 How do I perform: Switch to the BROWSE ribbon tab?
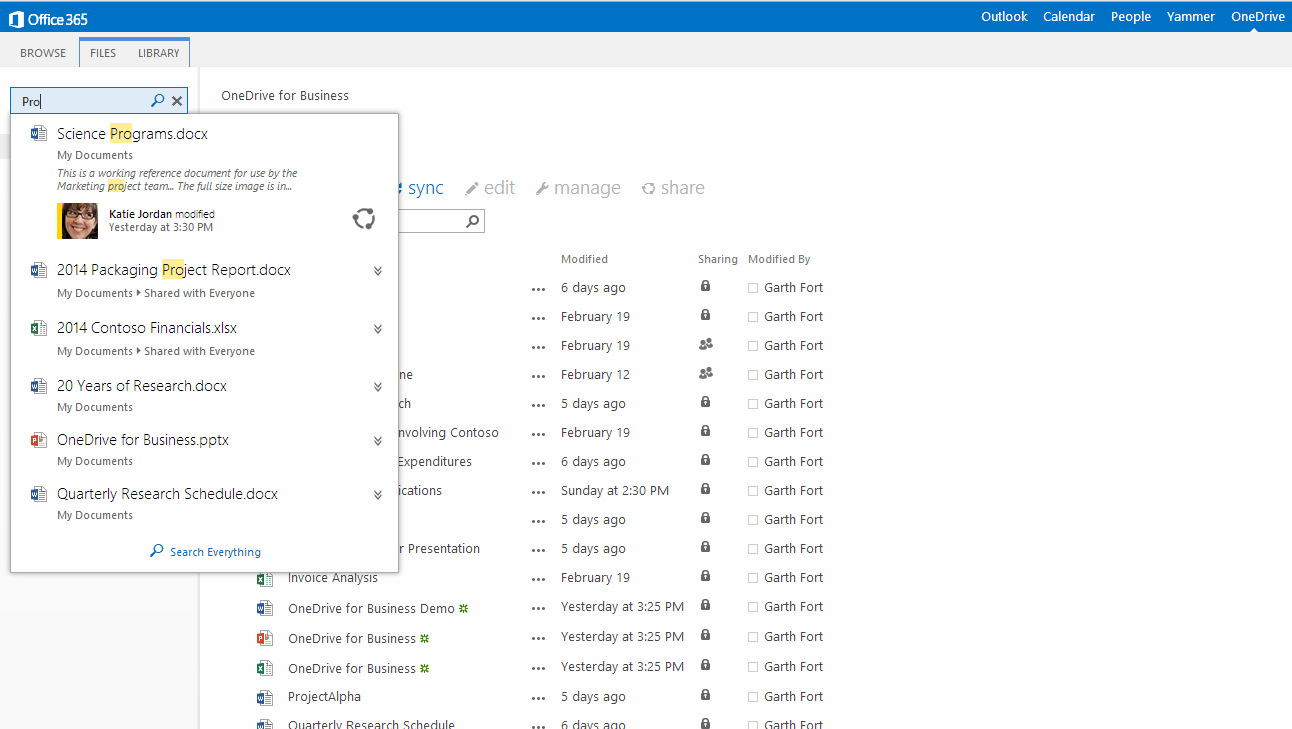coord(43,53)
